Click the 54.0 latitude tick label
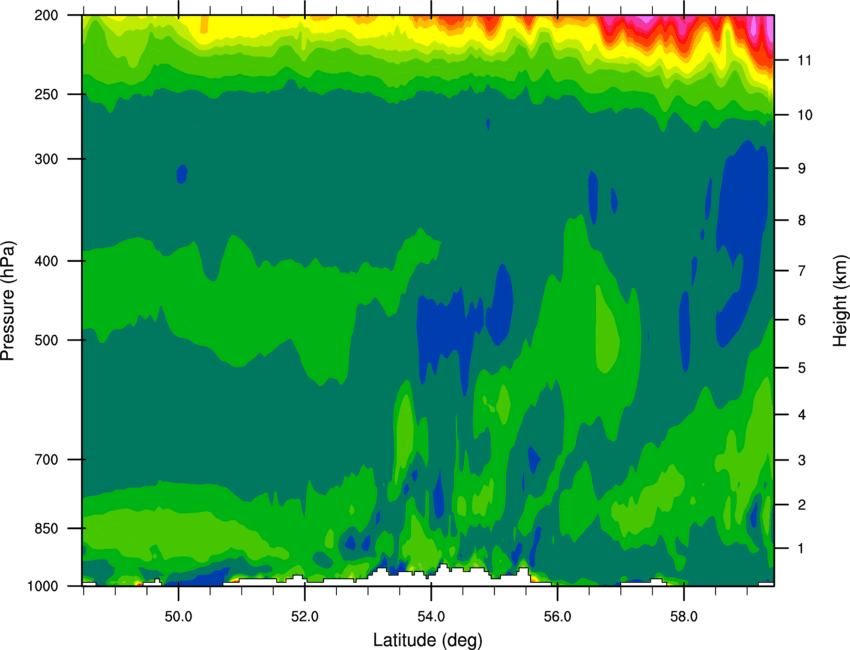The width and height of the screenshot is (850, 650). point(431,616)
